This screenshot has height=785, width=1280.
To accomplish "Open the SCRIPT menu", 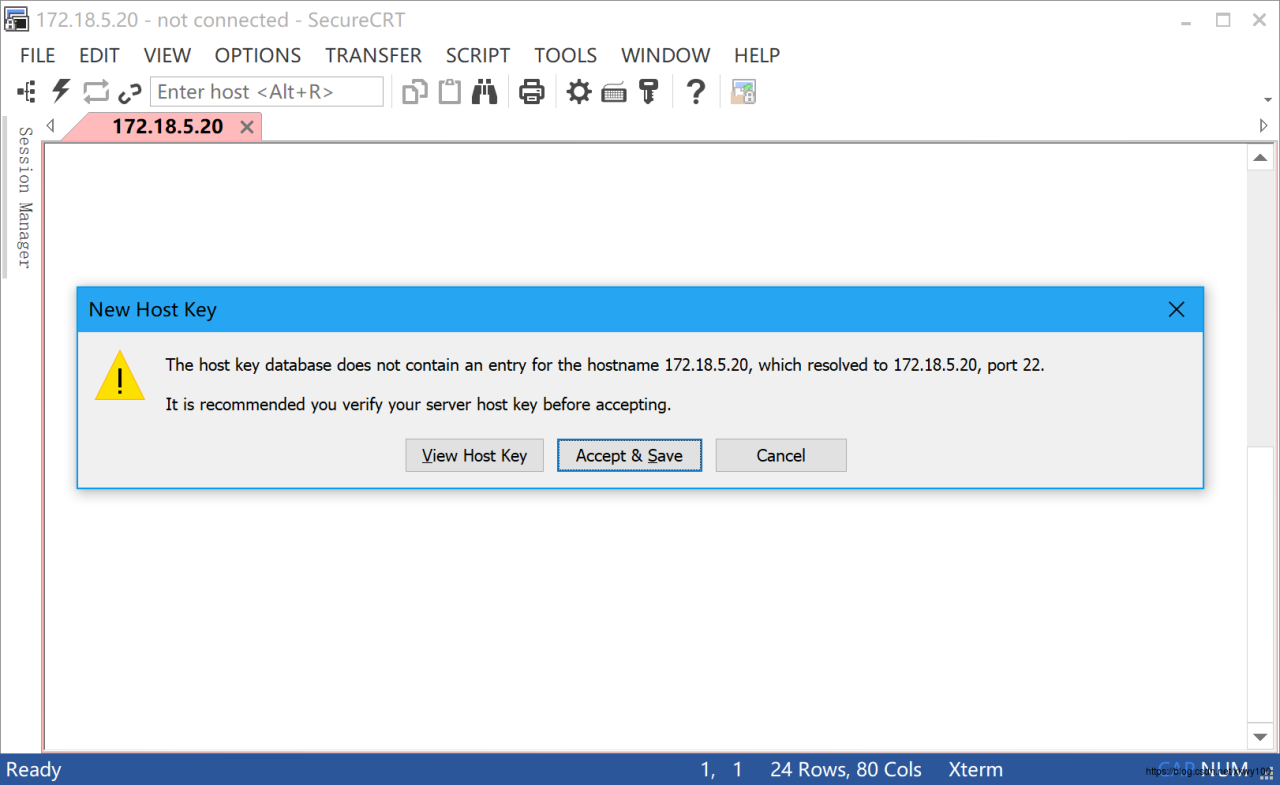I will pos(477,55).
